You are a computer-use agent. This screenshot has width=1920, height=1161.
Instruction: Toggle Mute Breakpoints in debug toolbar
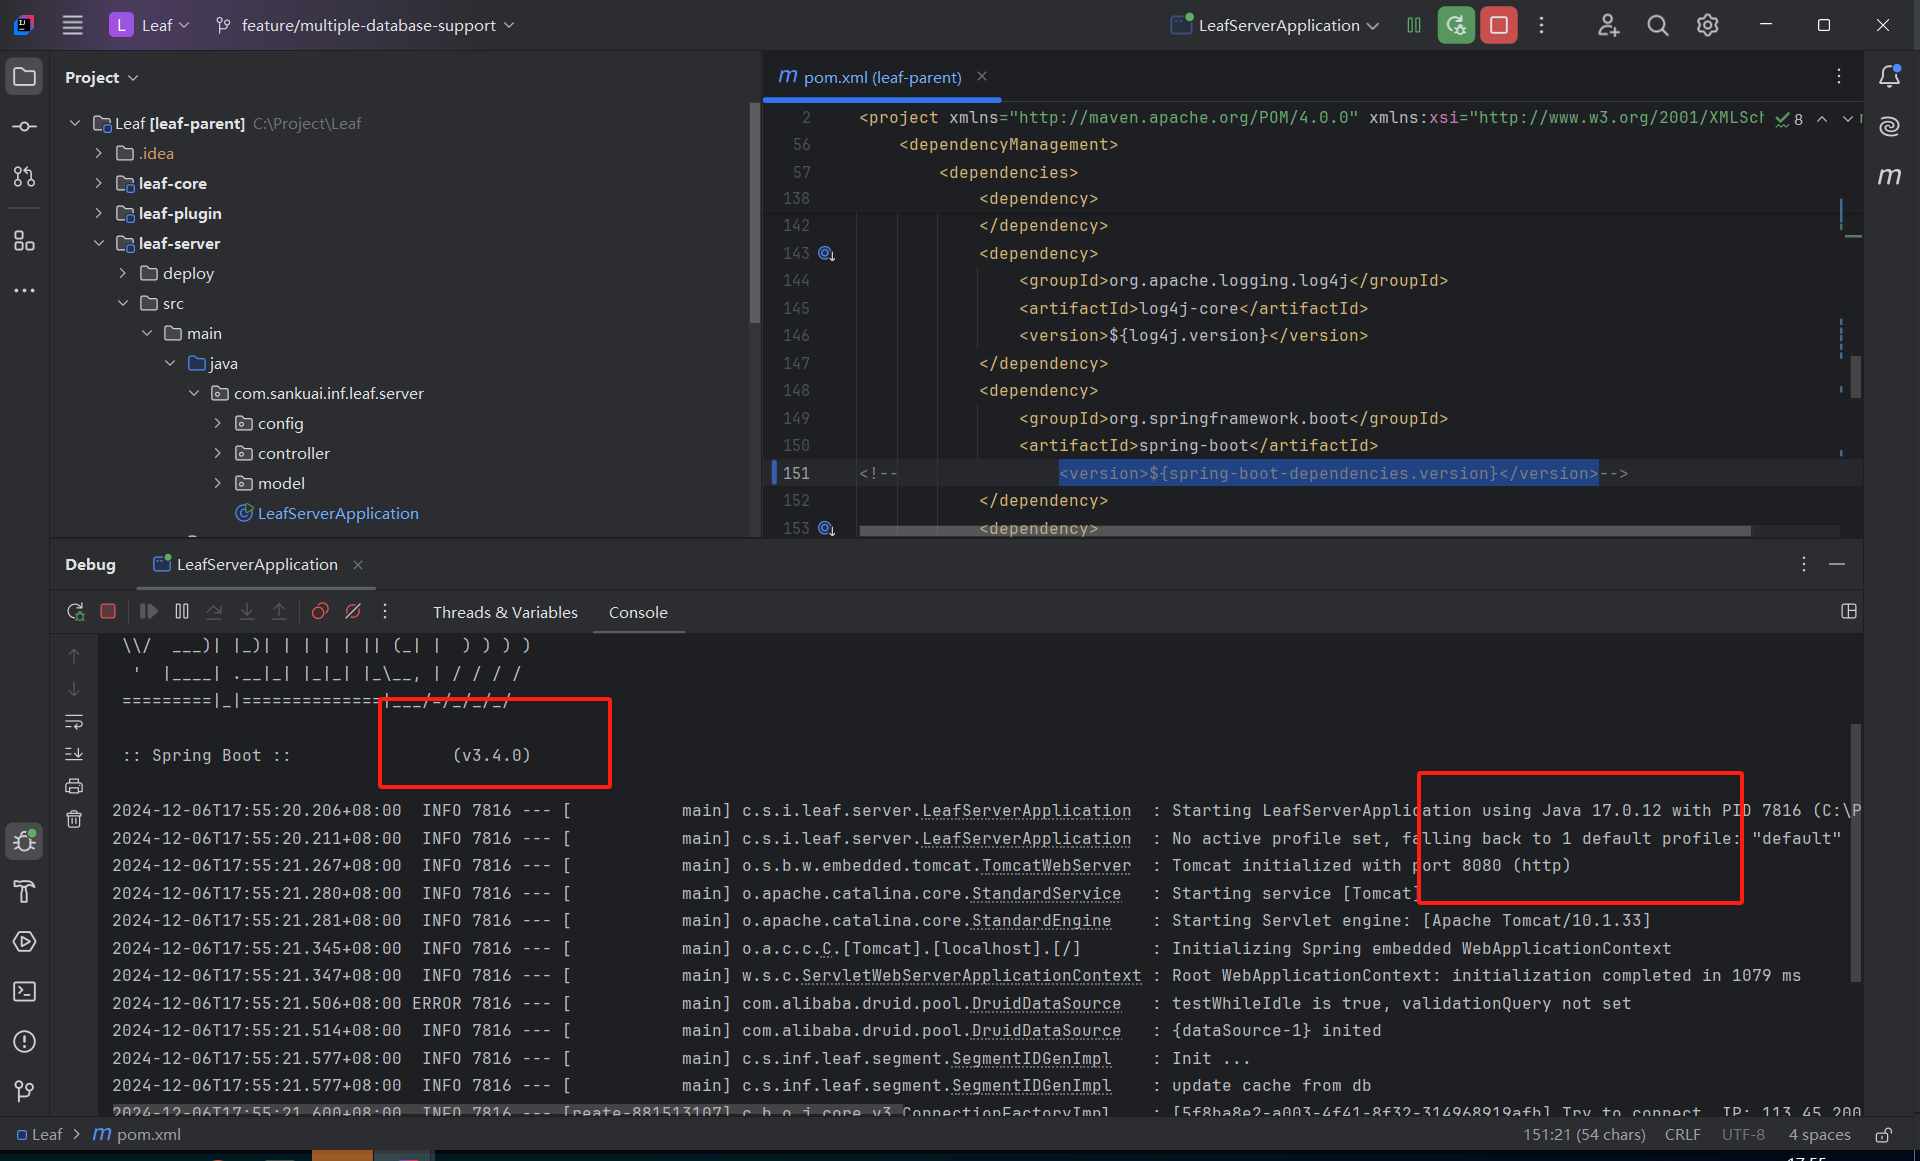(353, 611)
